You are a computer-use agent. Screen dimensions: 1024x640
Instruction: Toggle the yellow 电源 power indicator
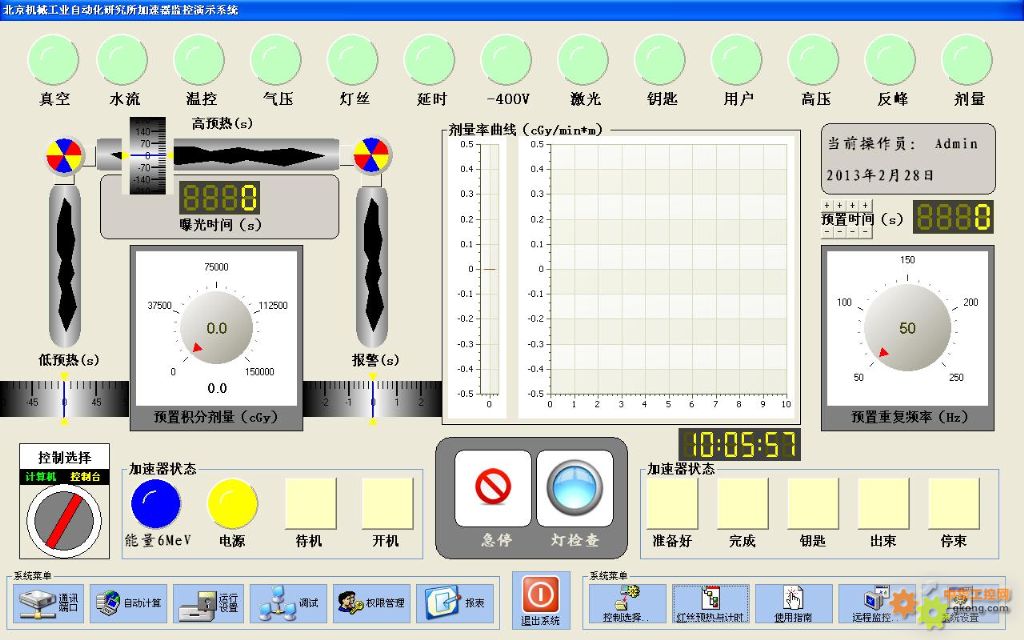[232, 503]
